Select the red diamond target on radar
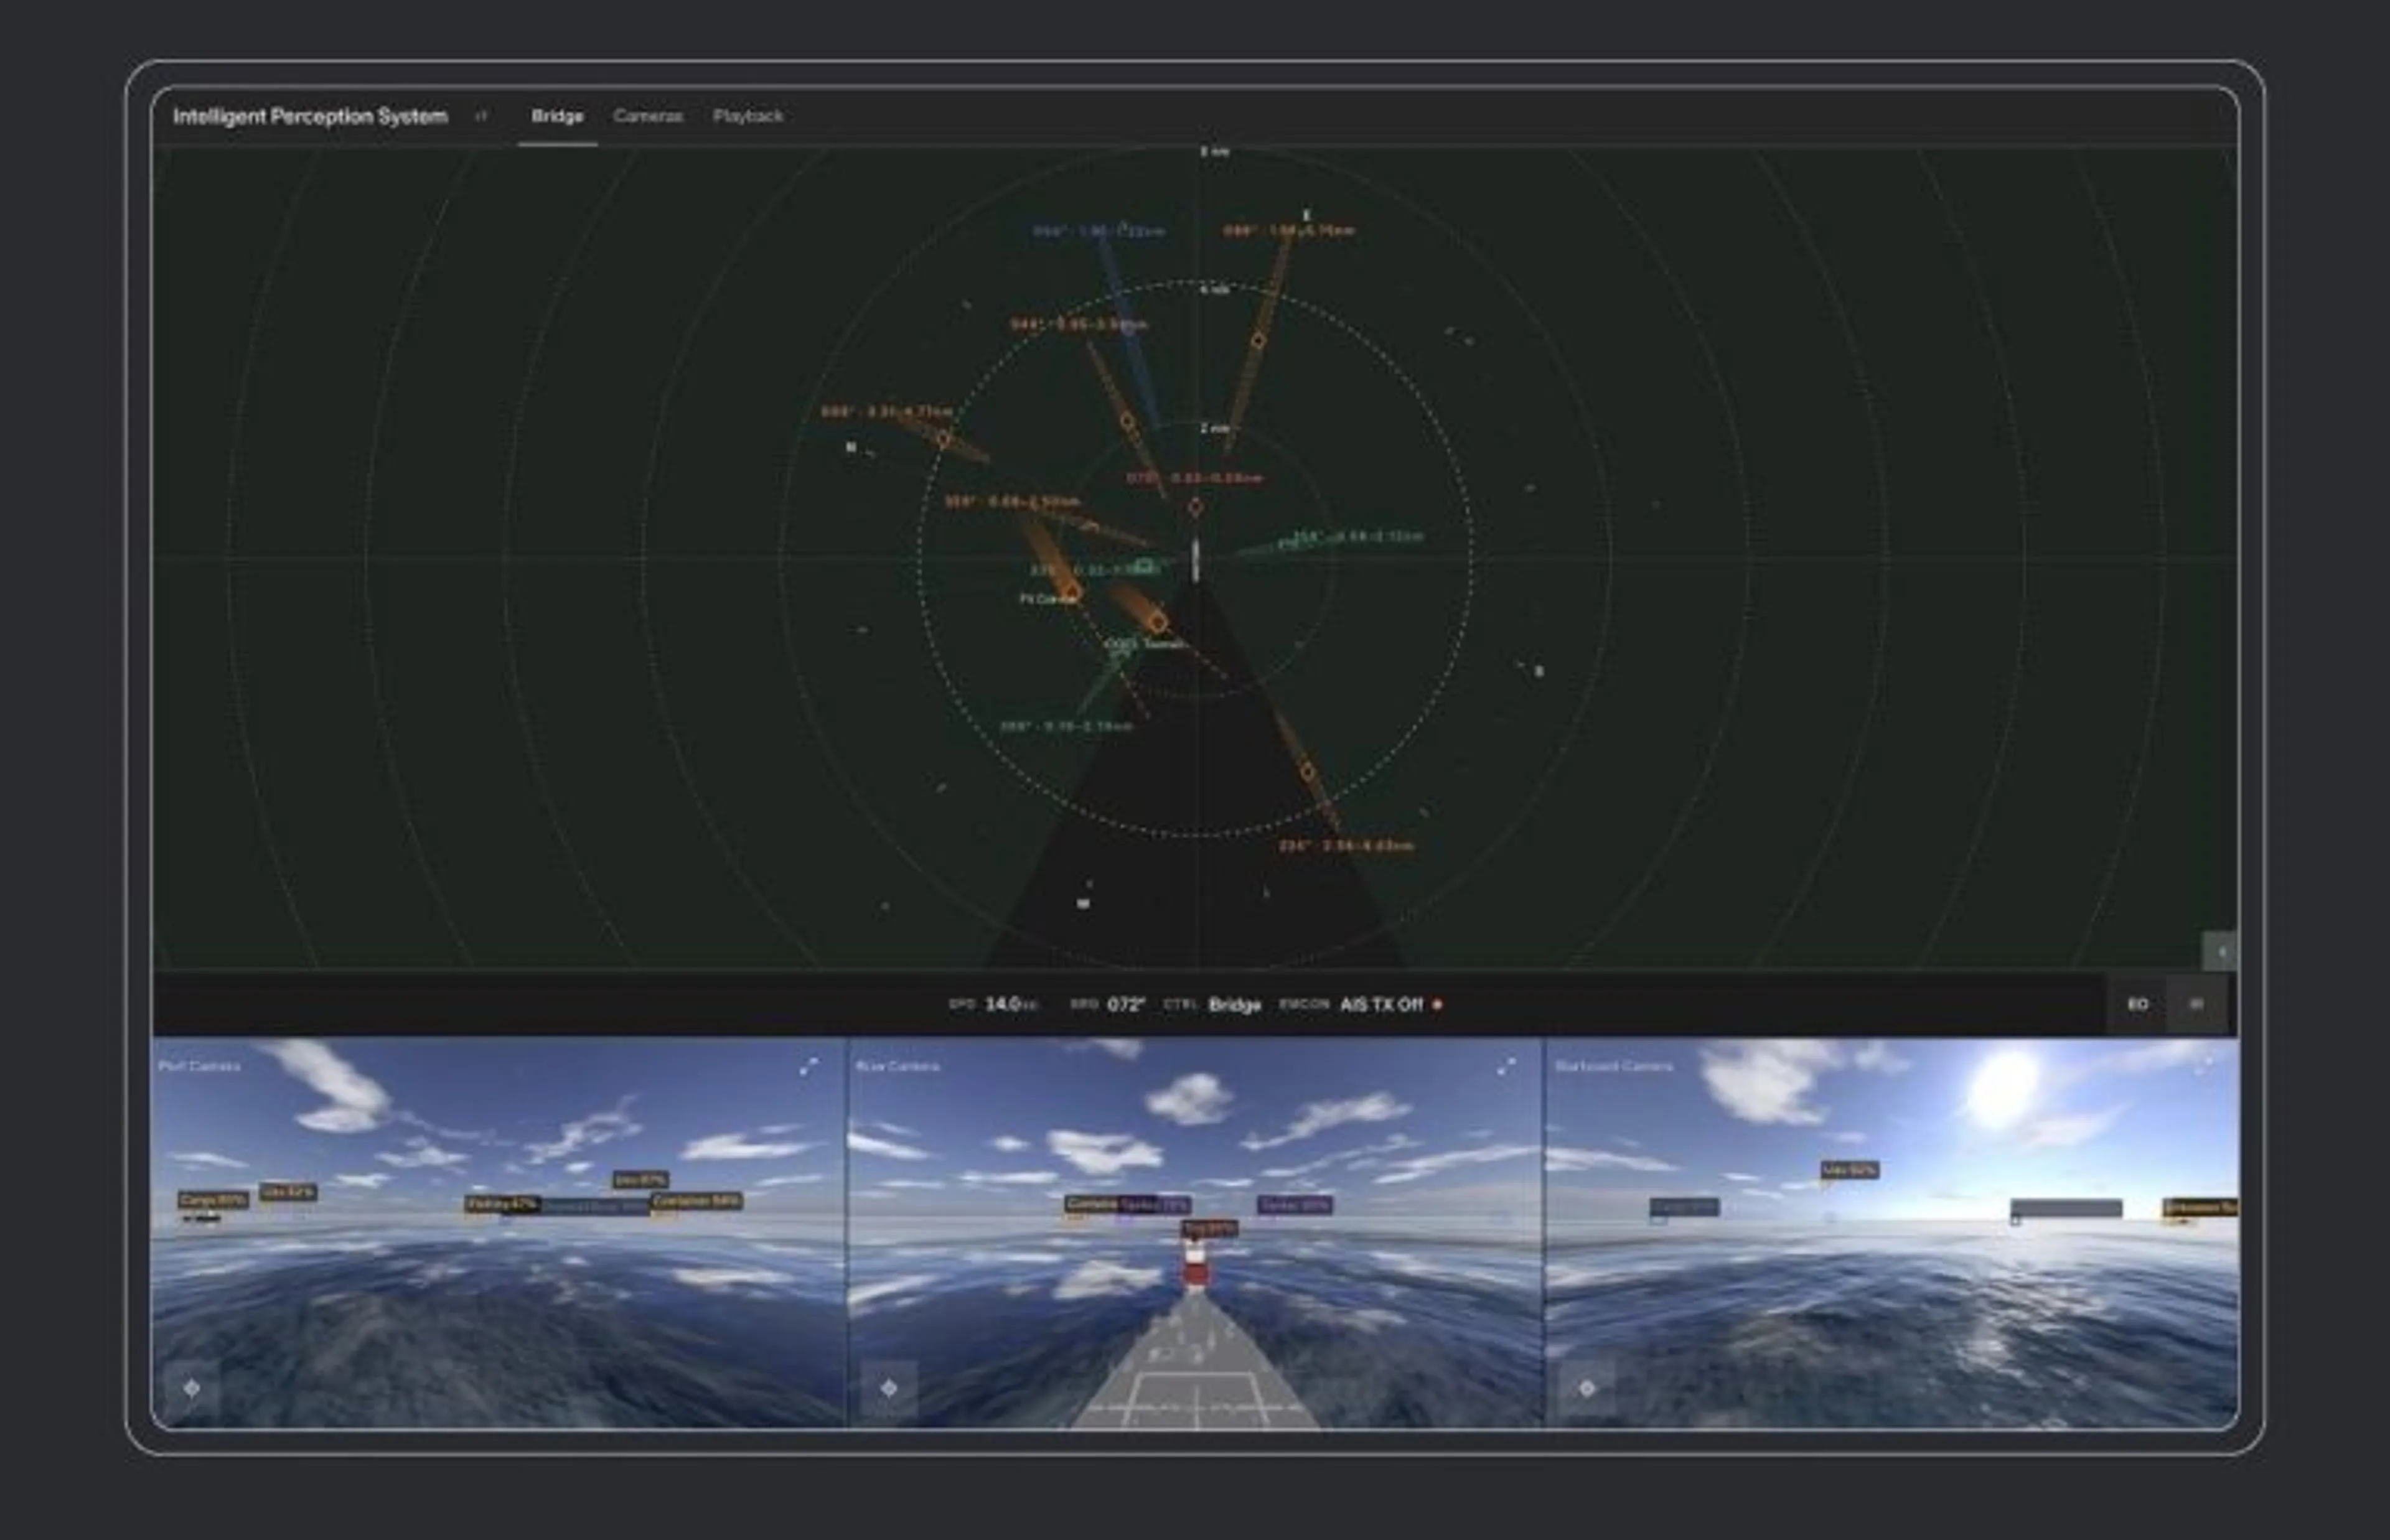 click(x=1196, y=508)
